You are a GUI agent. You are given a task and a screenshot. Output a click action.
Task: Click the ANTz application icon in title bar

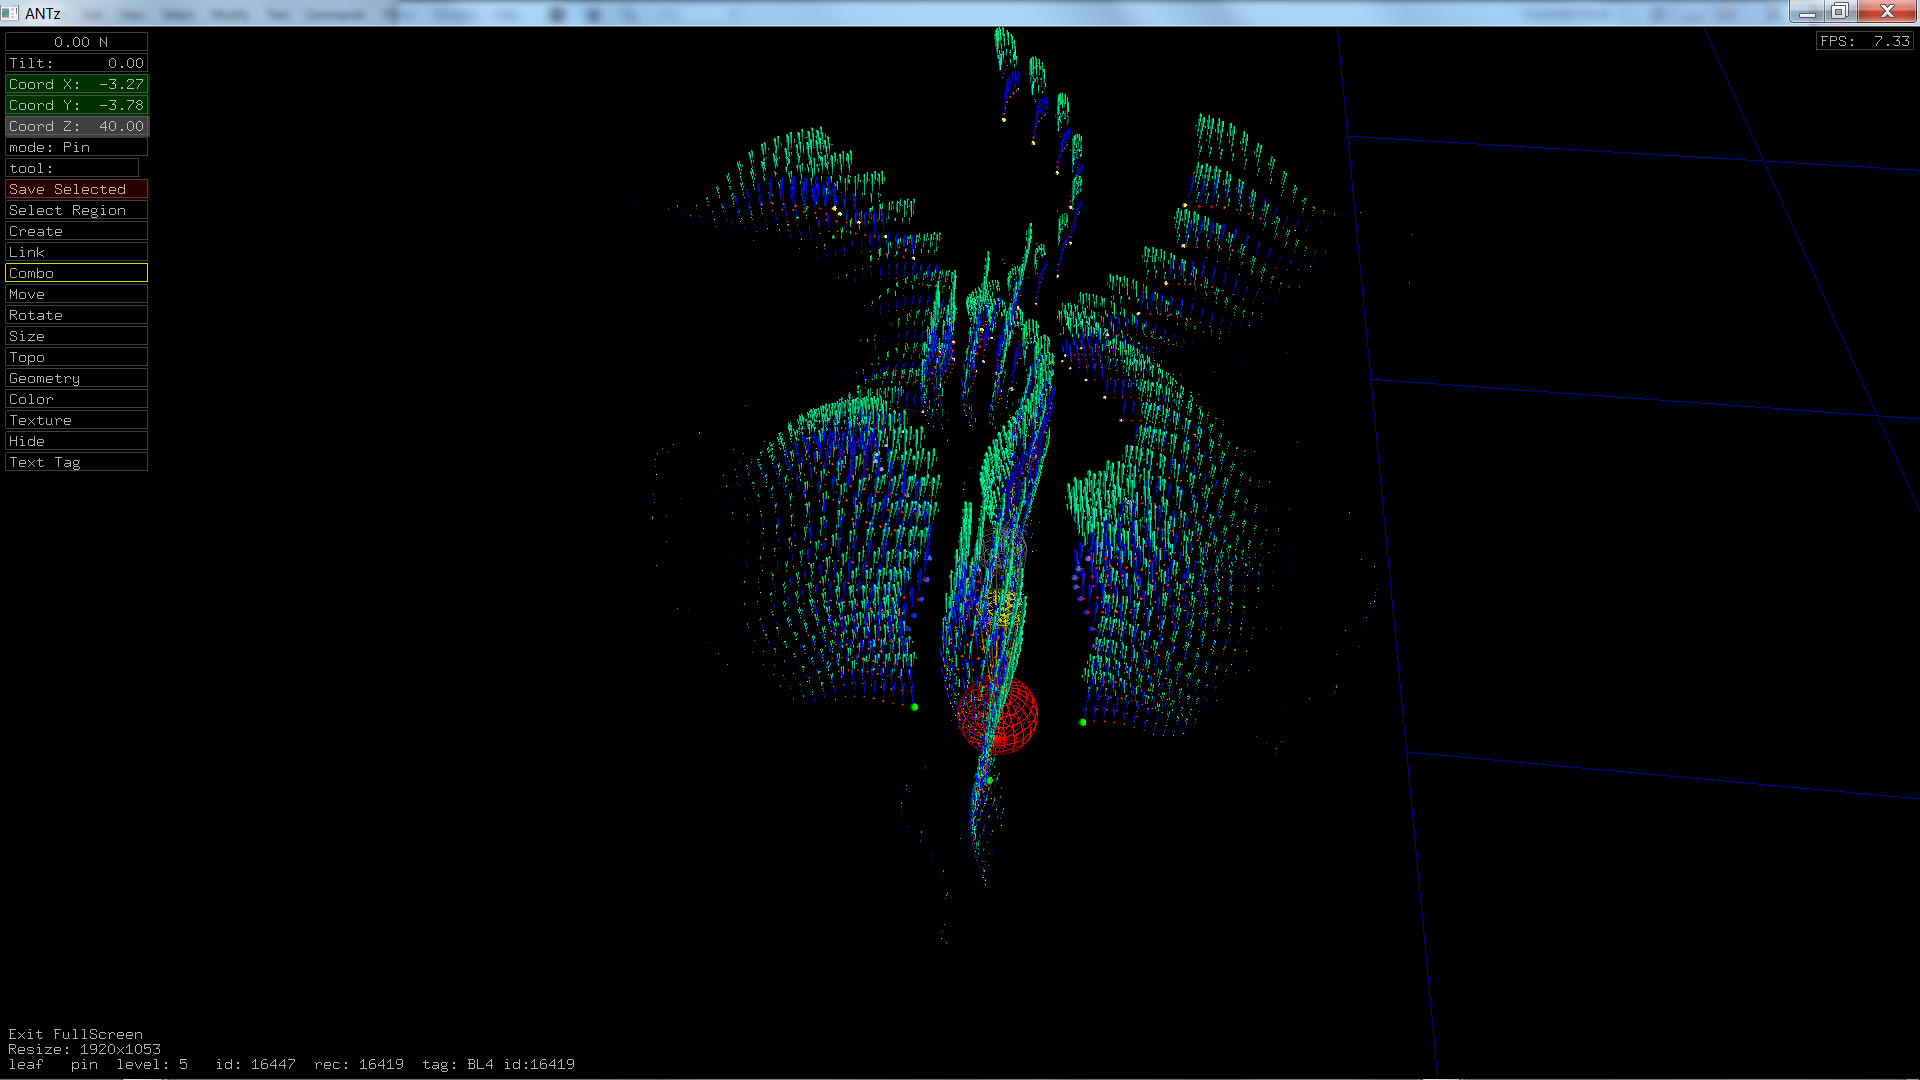(x=10, y=13)
